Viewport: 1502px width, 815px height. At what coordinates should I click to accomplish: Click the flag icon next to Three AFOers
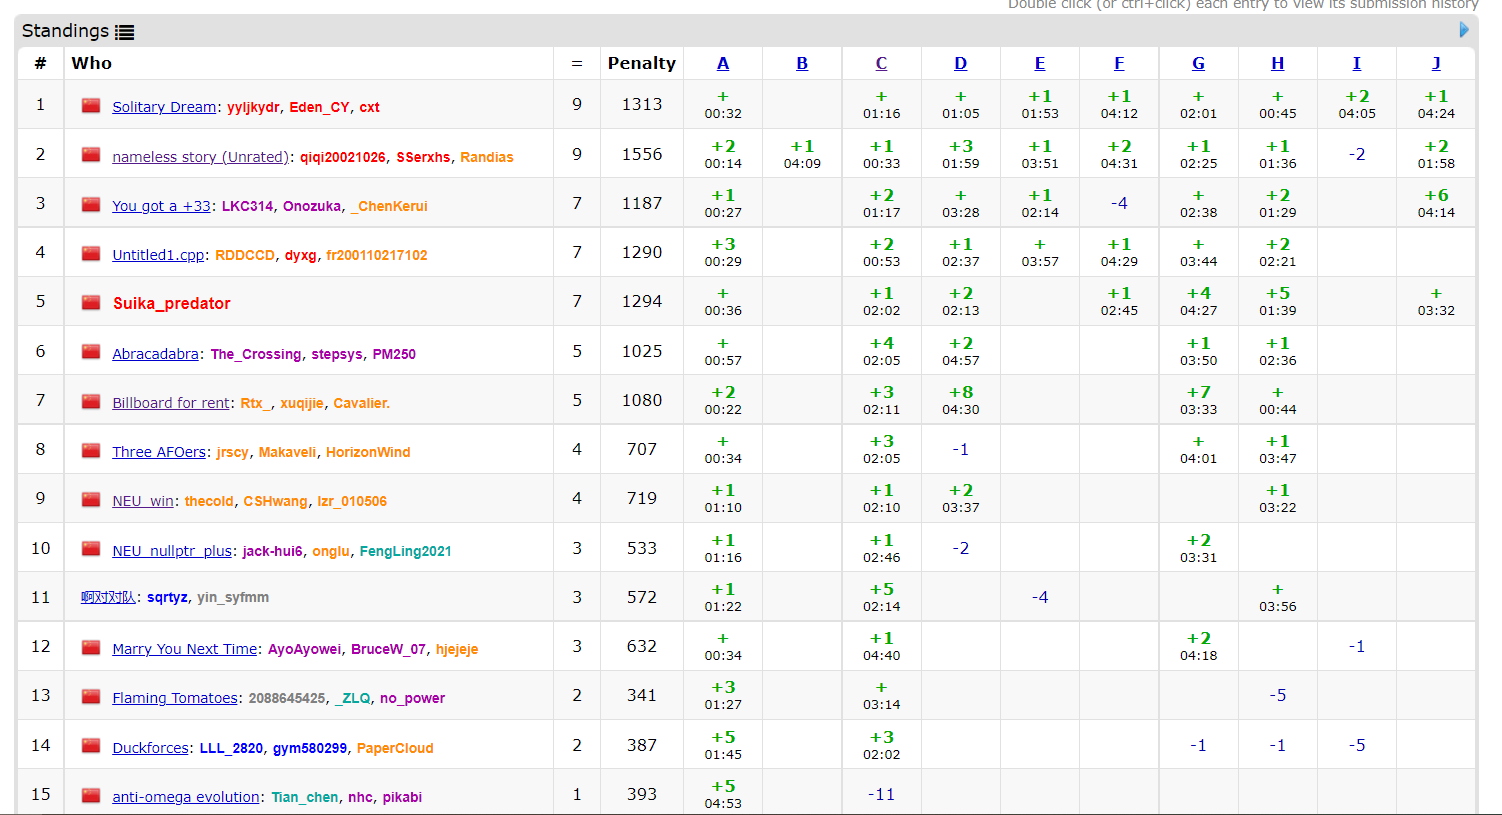click(x=91, y=451)
